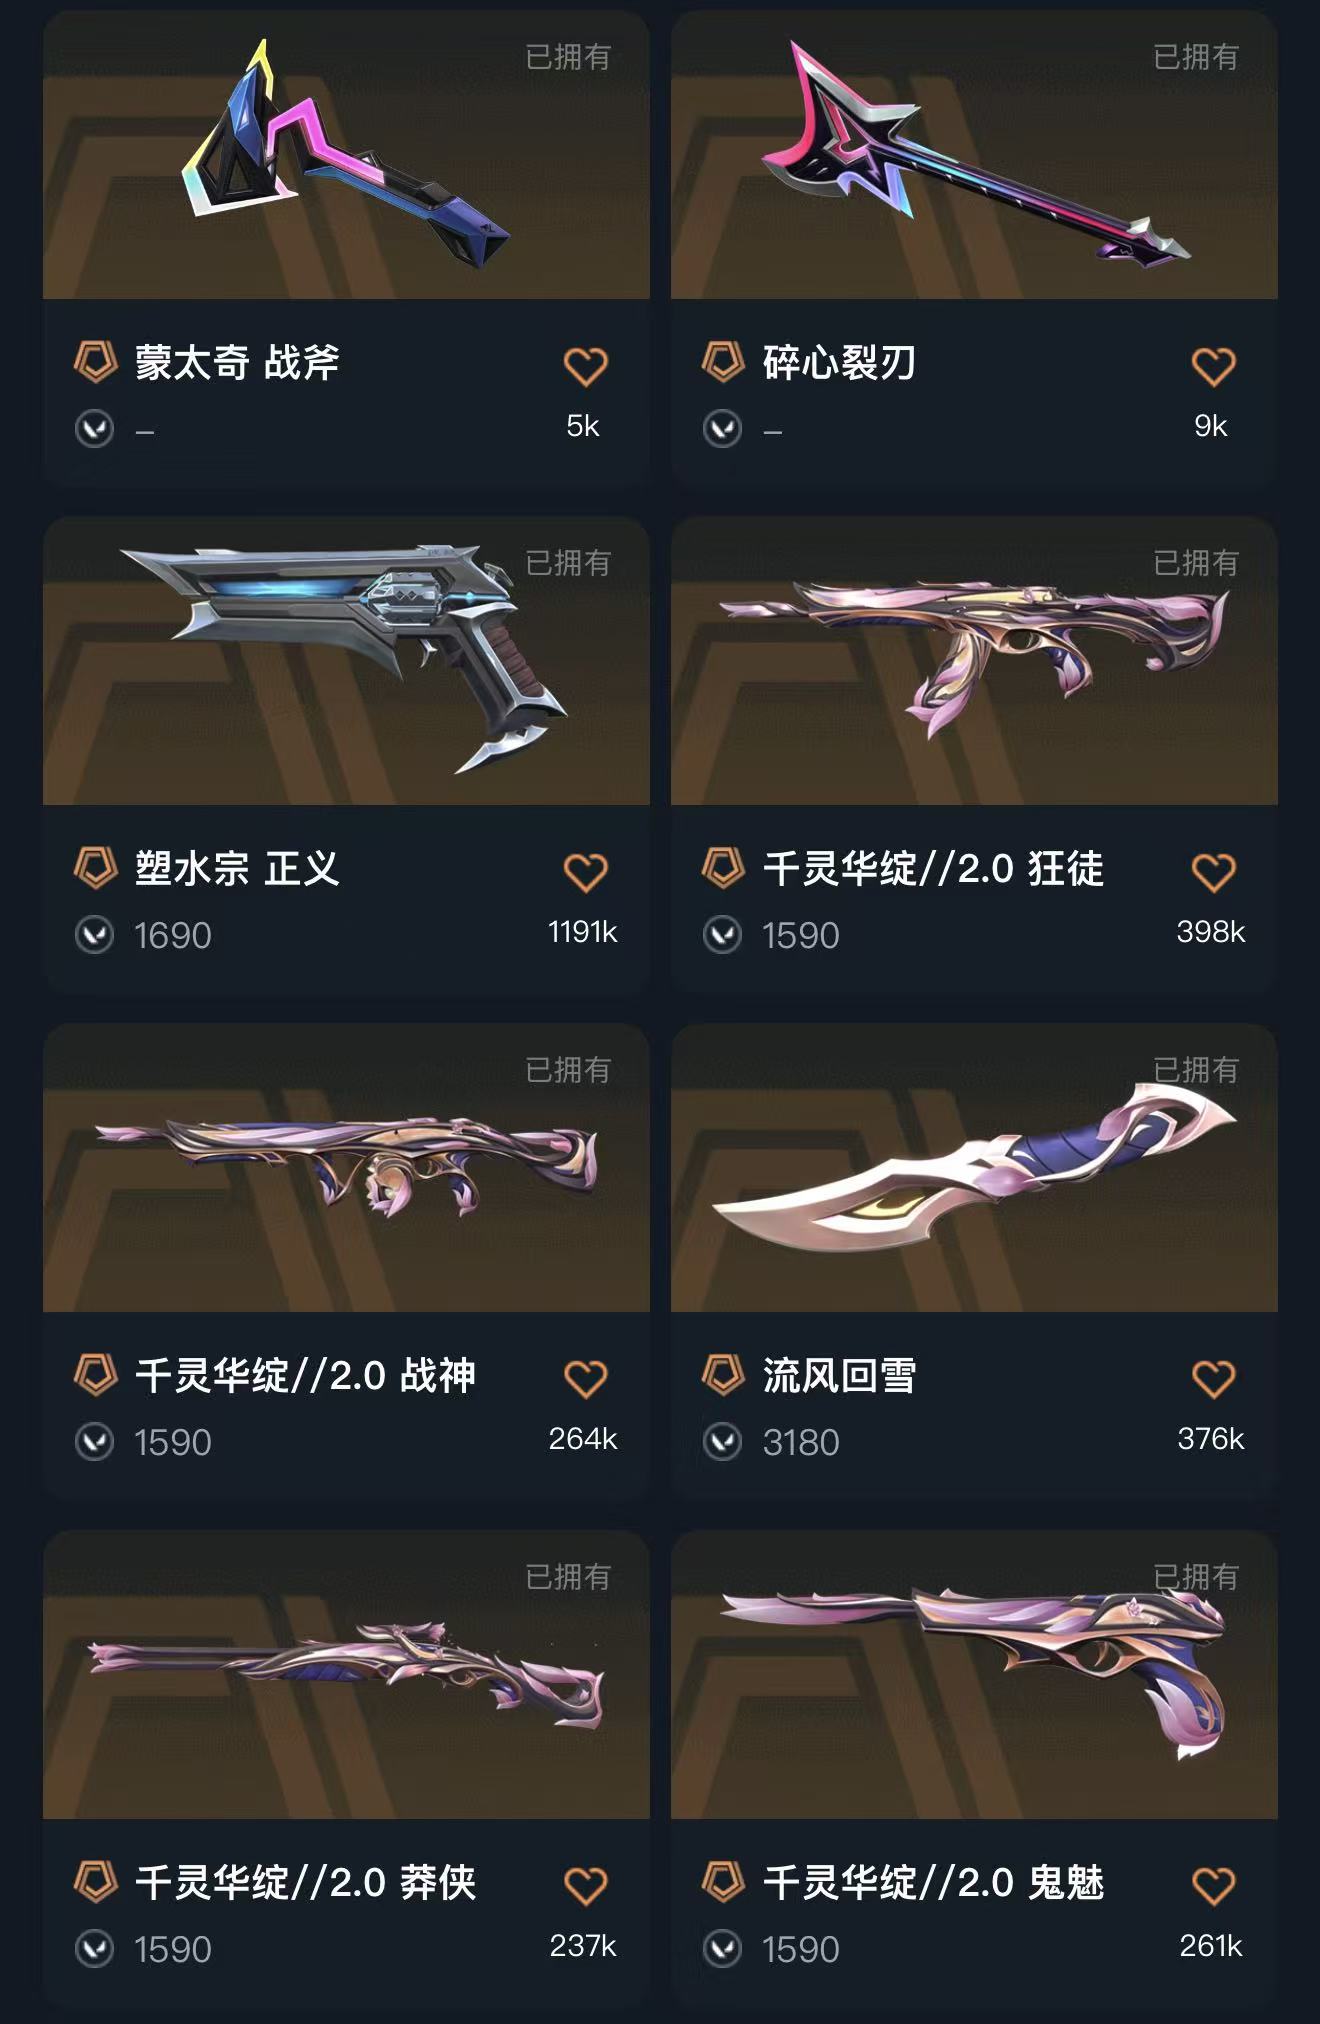Toggle heart for 千灵华绽//2.0 鬼魅
This screenshot has height=2024, width=1320.
point(1213,1887)
